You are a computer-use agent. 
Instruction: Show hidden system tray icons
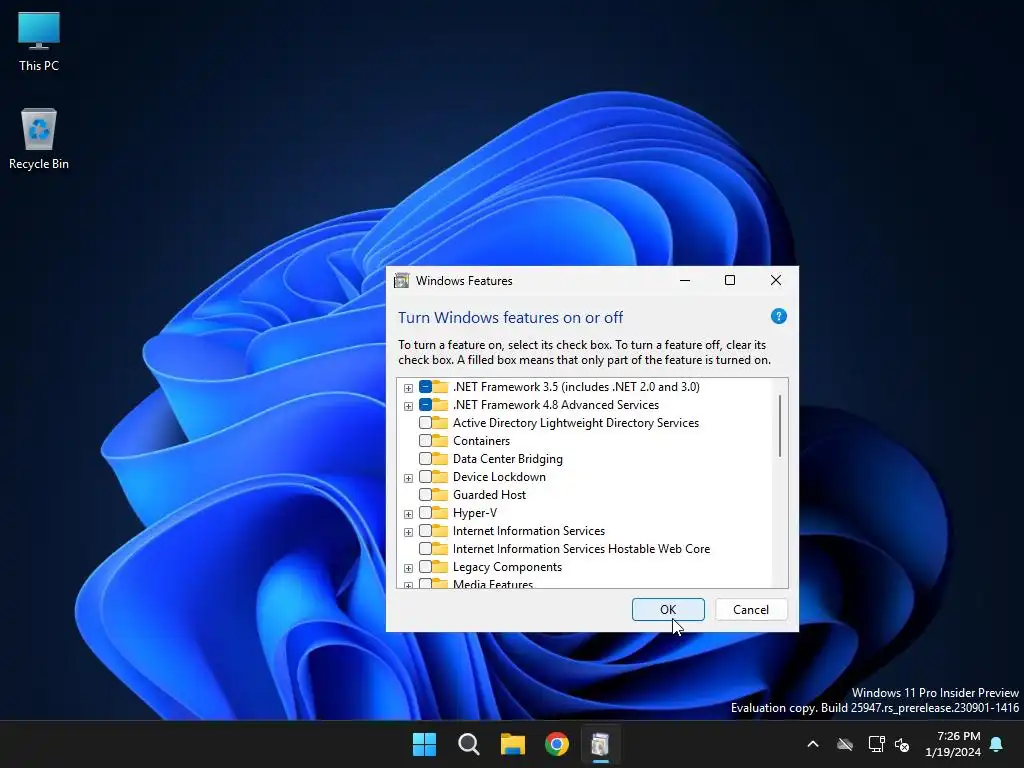point(813,744)
